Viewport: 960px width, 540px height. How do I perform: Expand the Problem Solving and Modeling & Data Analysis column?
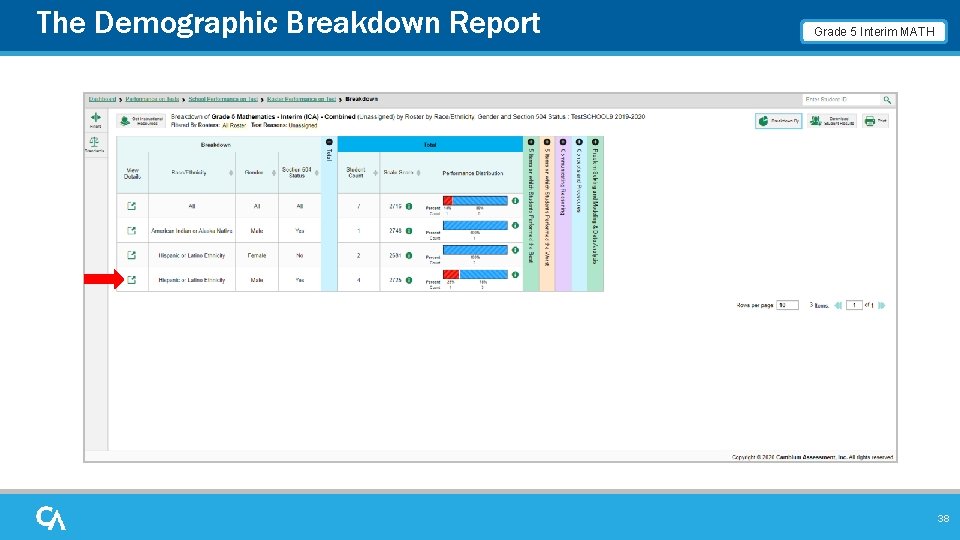pos(595,142)
